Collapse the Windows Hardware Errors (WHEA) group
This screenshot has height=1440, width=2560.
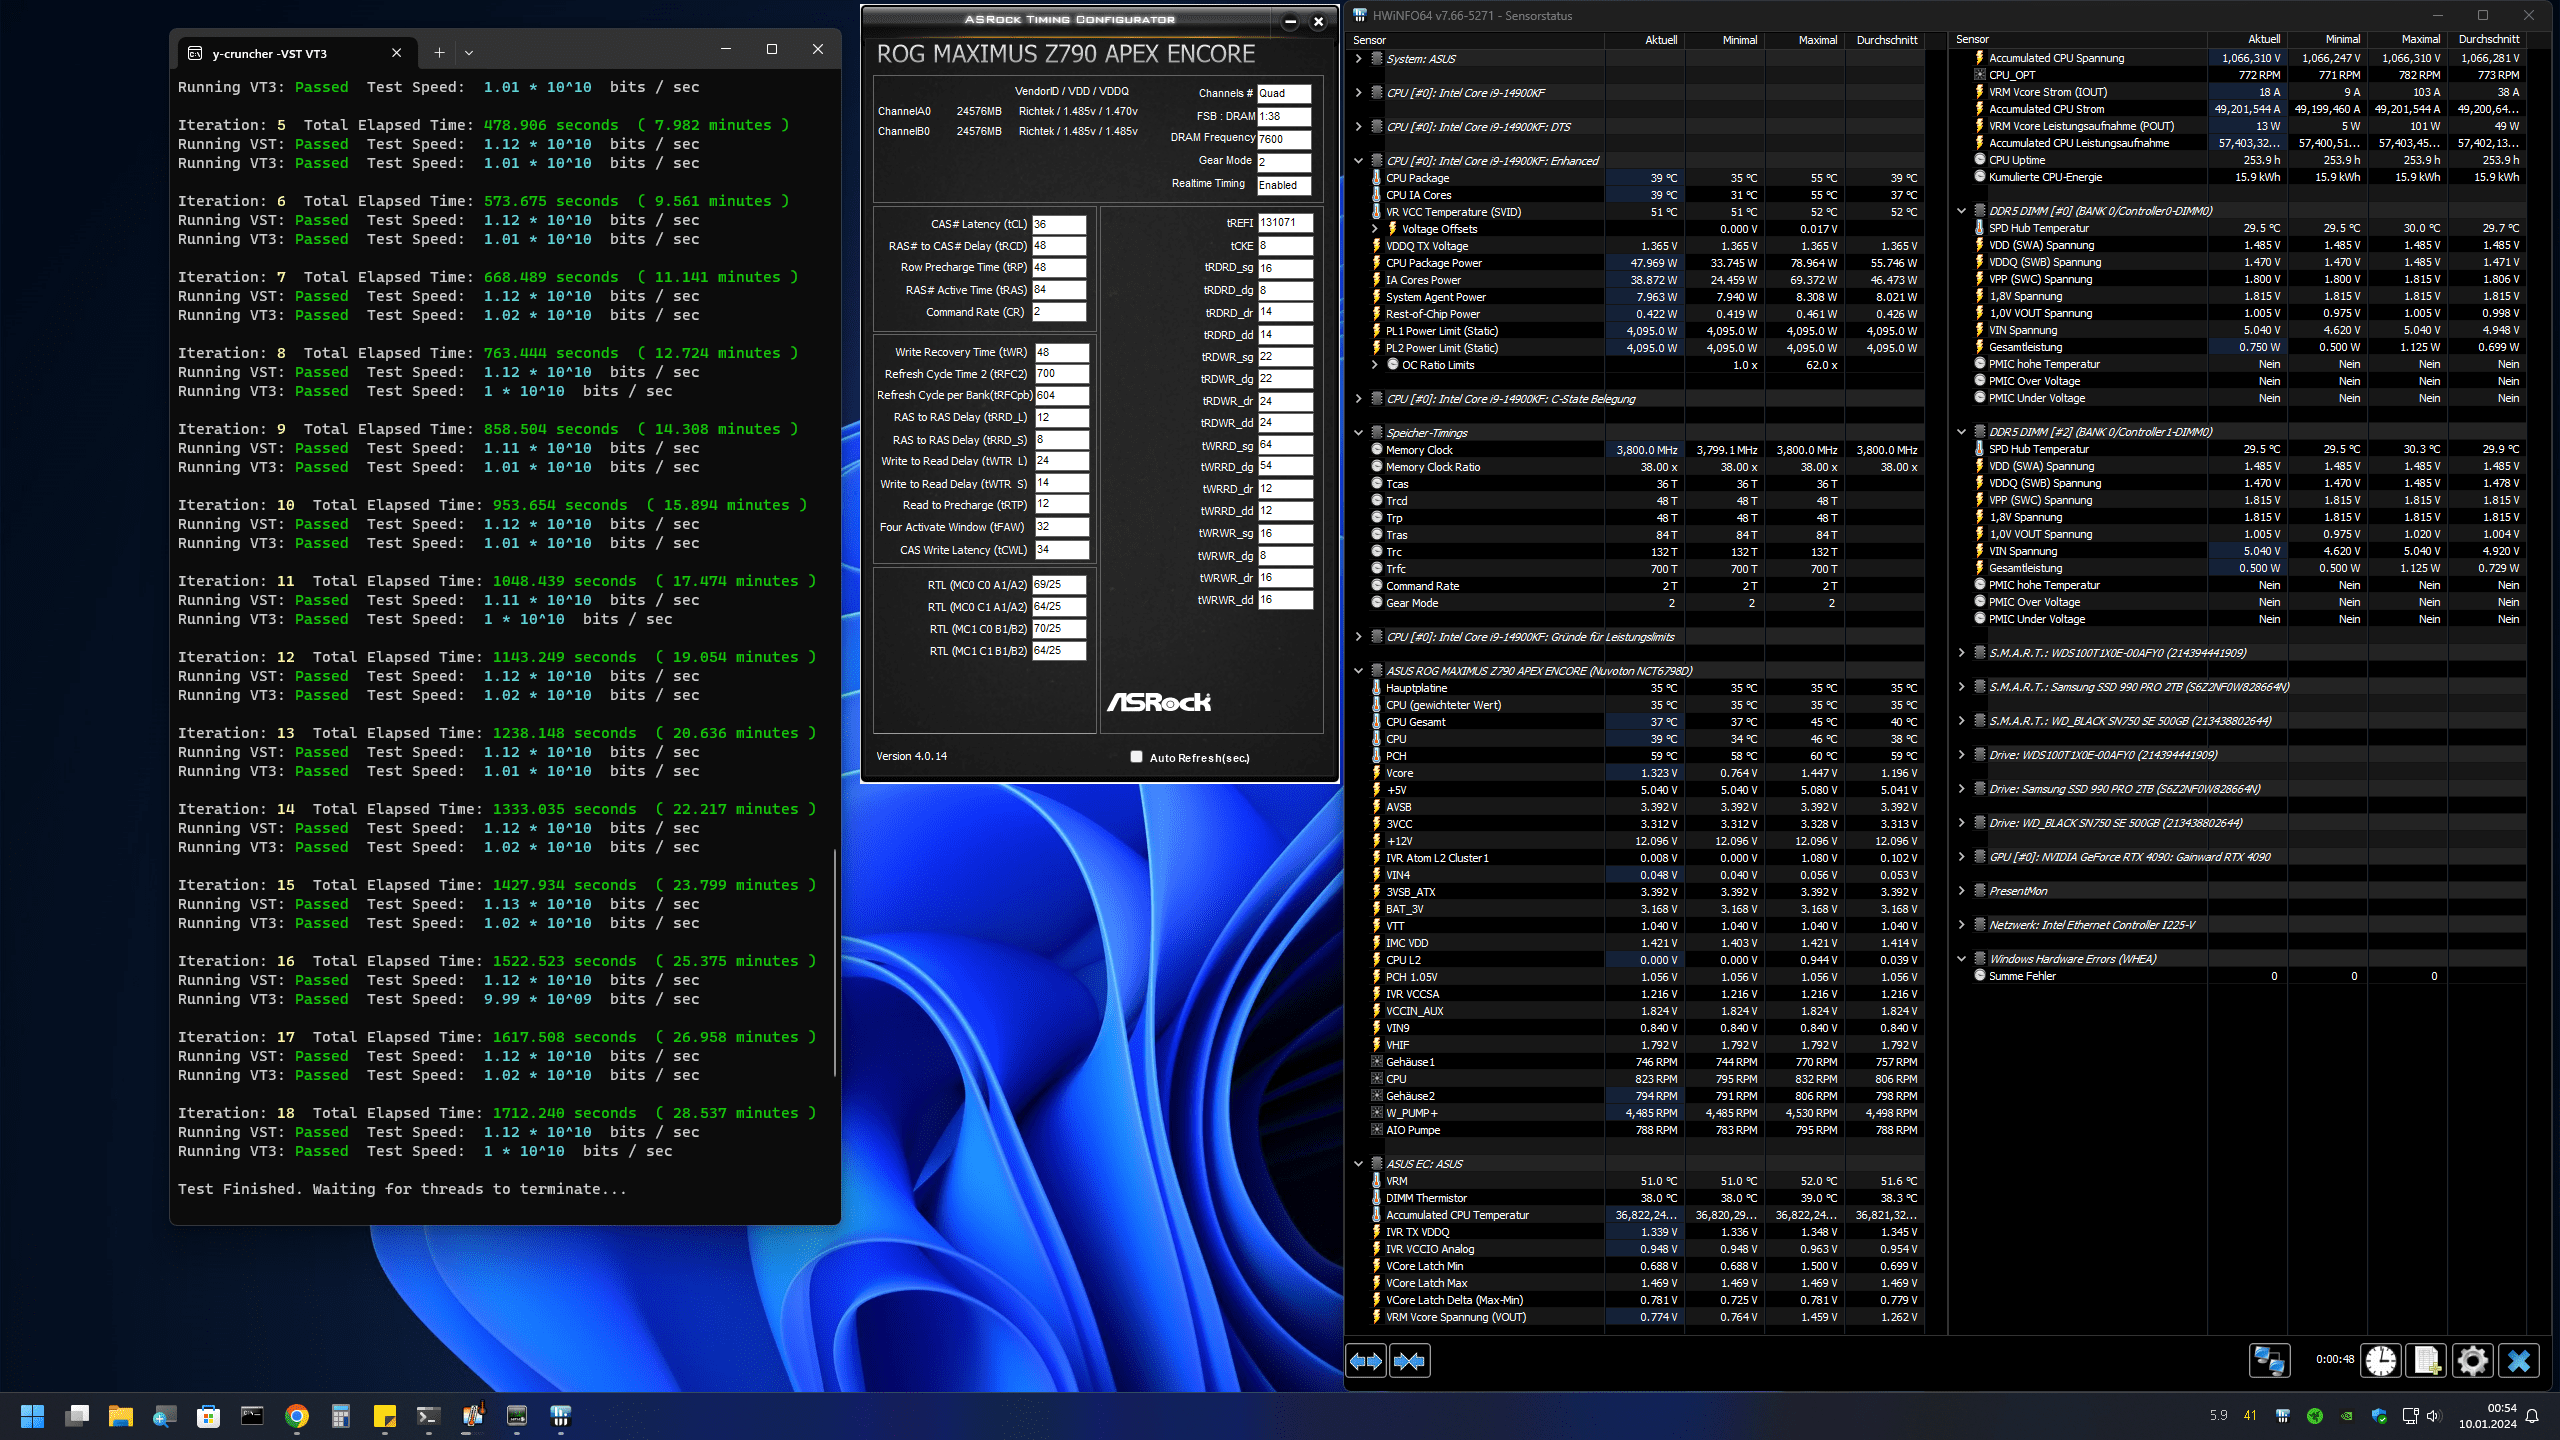click(1961, 959)
